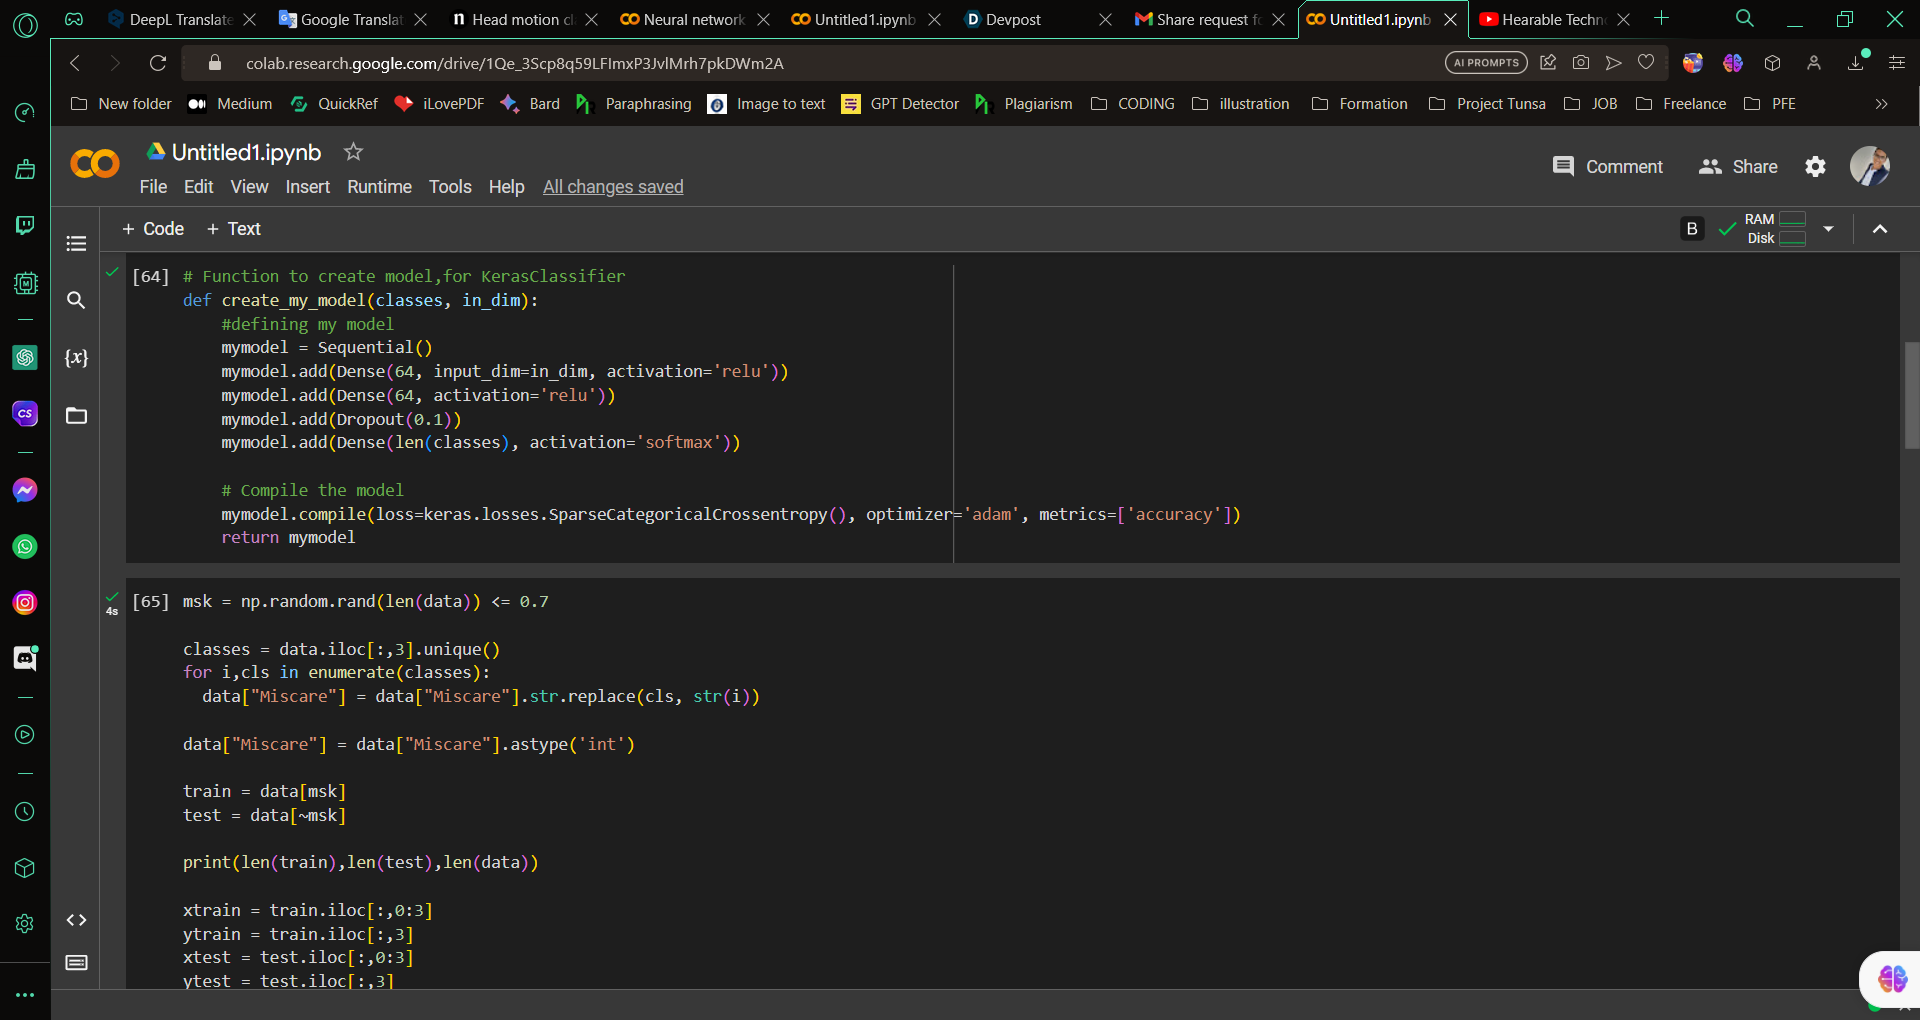This screenshot has width=1920, height=1020.
Task: Show more bookmarks with double chevron
Action: point(1881,104)
